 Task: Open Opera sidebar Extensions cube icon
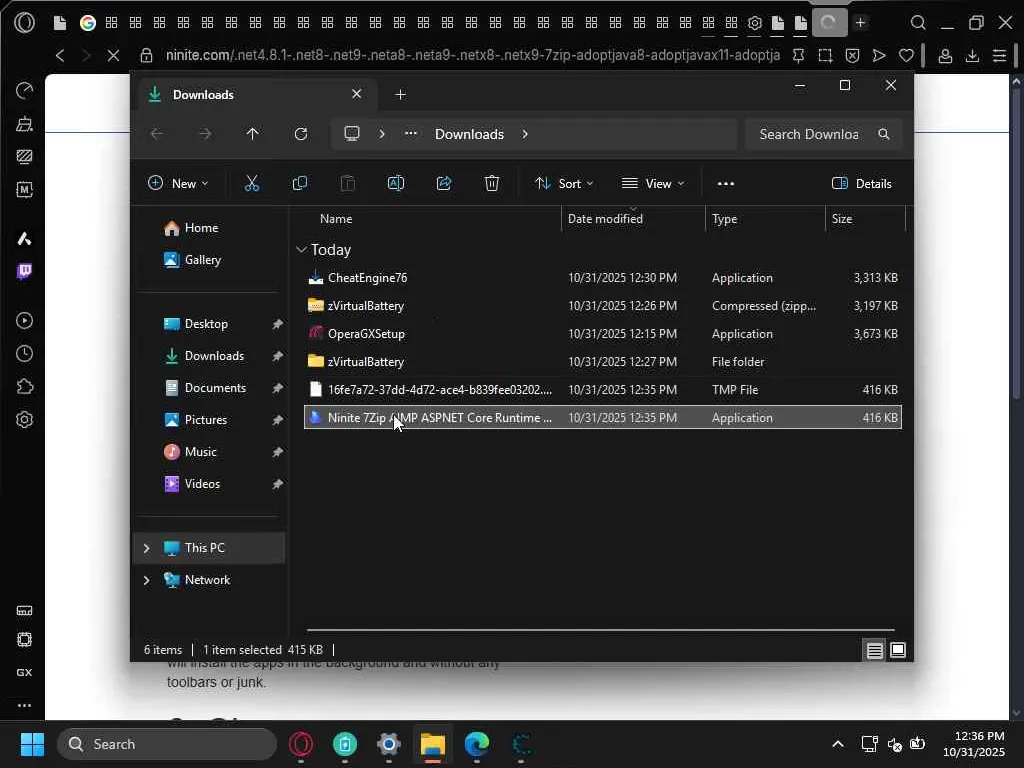click(x=24, y=387)
